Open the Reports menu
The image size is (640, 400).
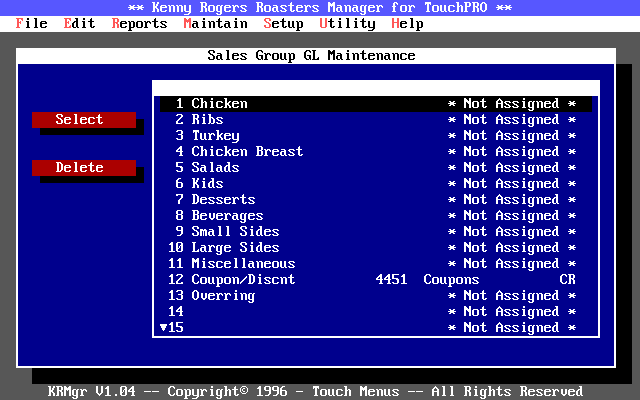[x=139, y=24]
